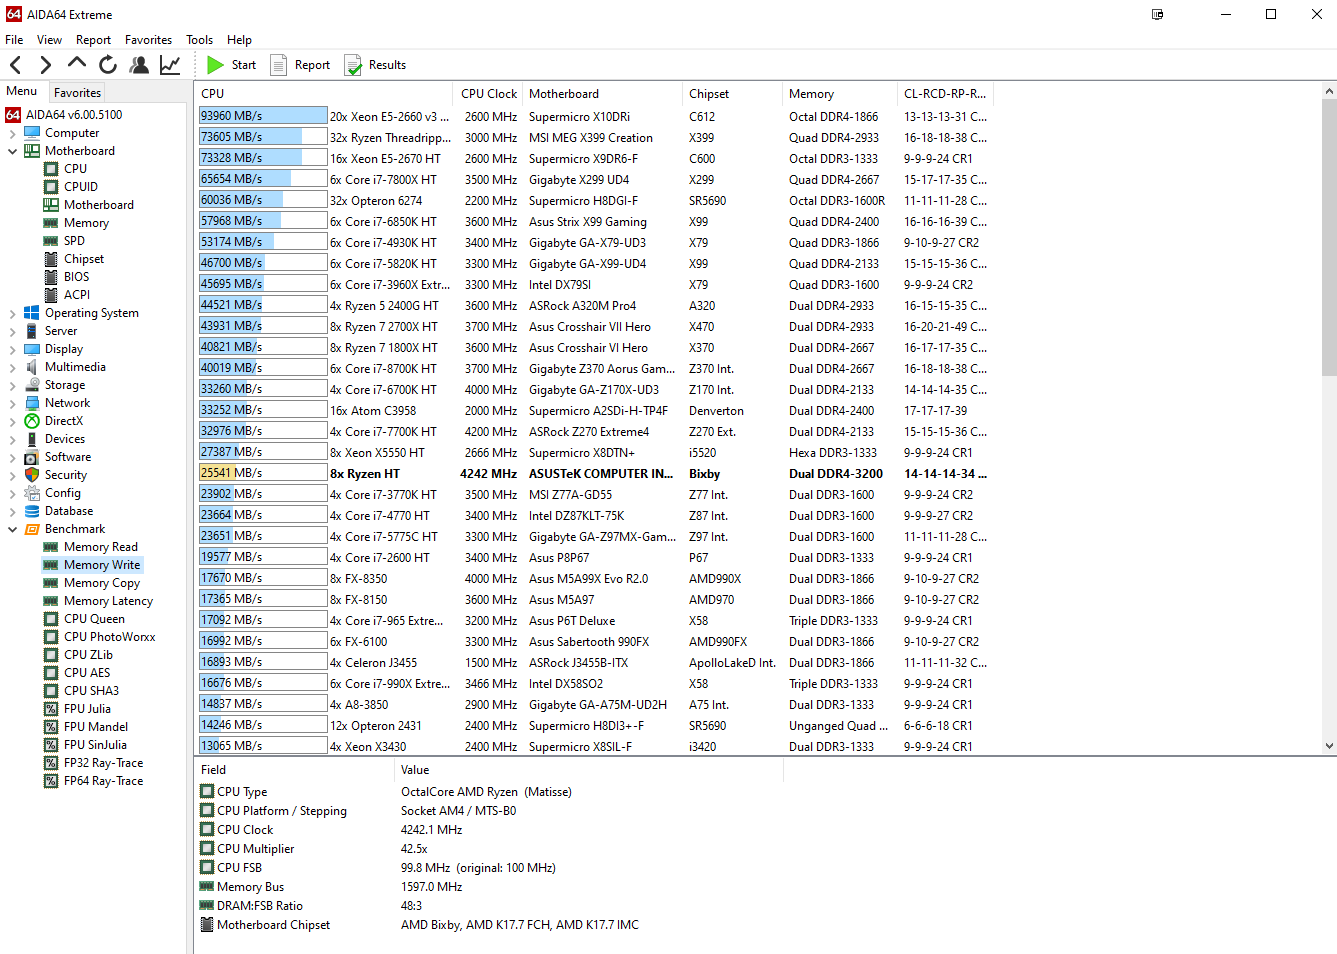Expand the Server tree node

pyautogui.click(x=12, y=331)
